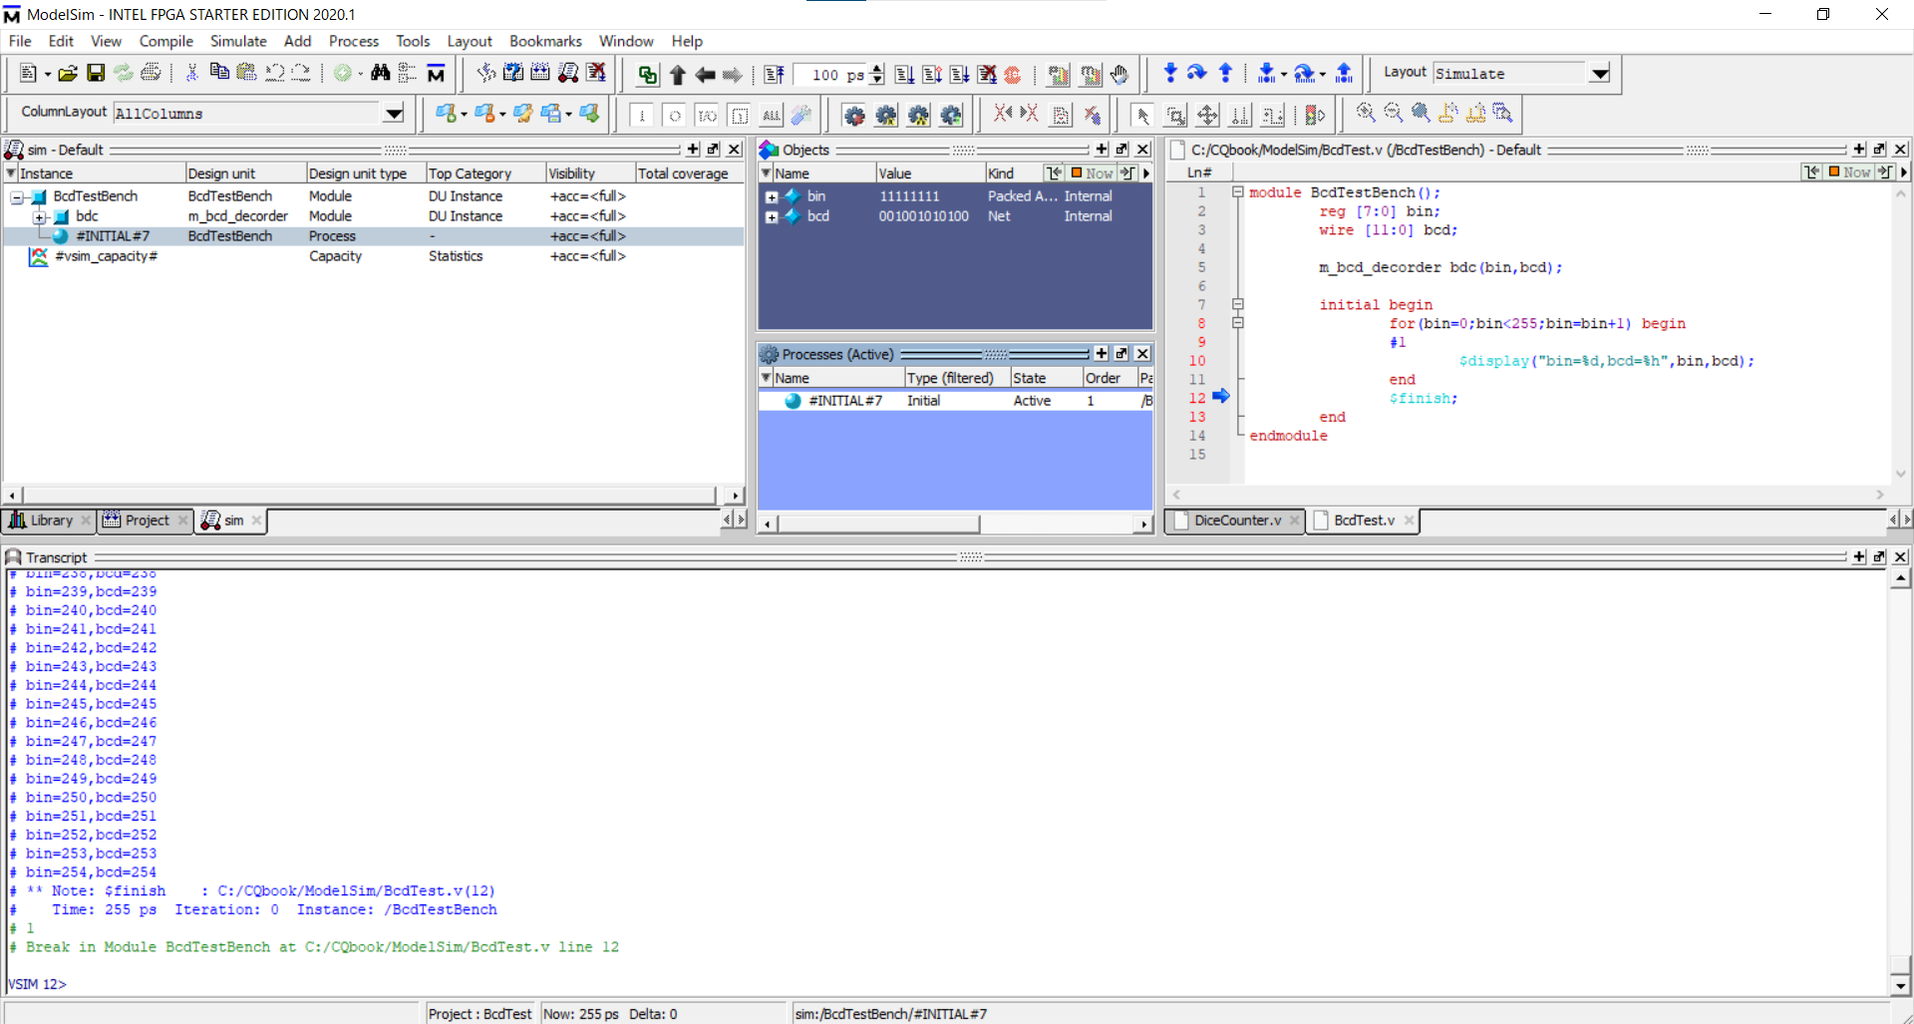The height and width of the screenshot is (1024, 1914).
Task: Open the Simulate menu
Action: (x=238, y=41)
